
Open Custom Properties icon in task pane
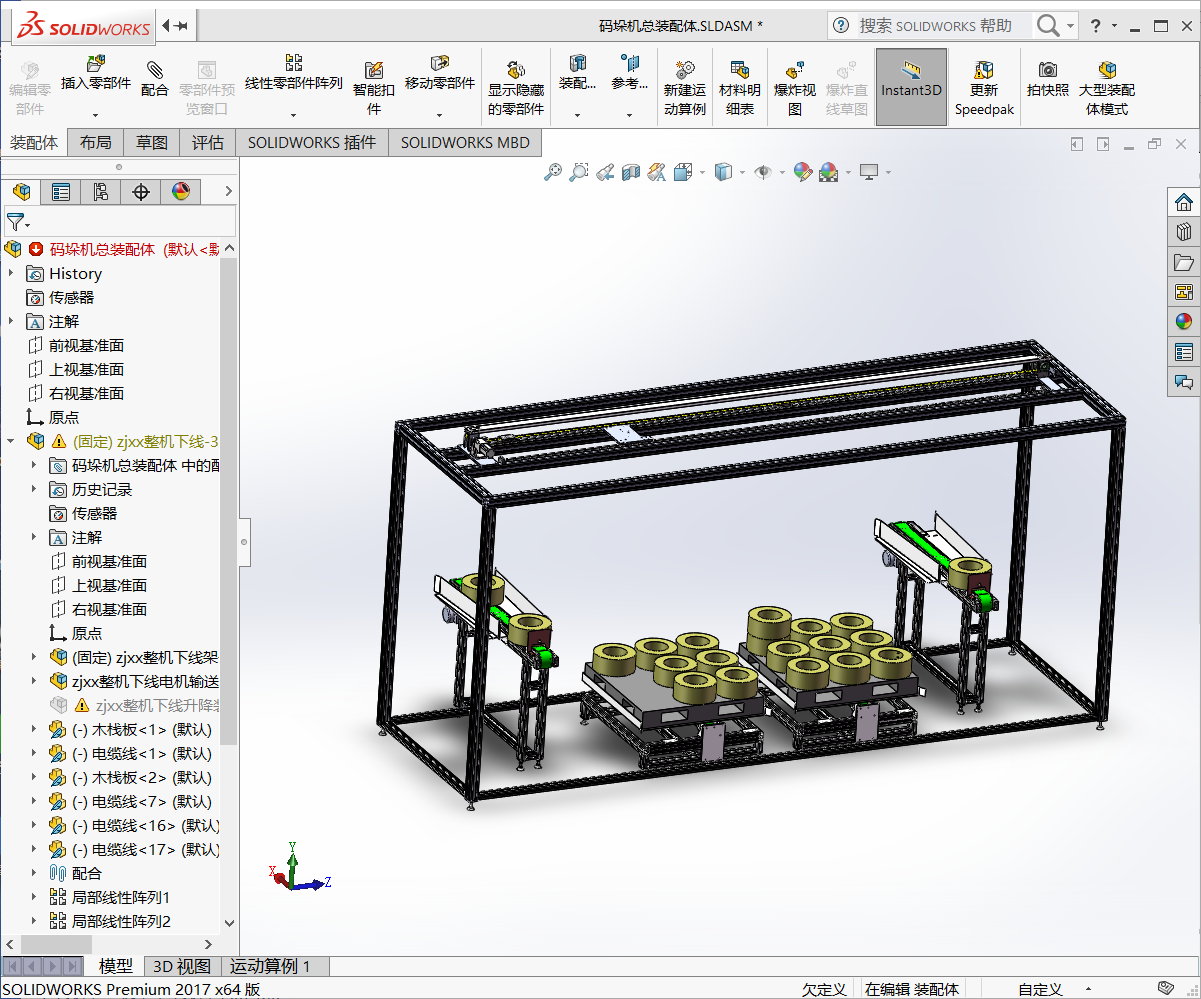click(x=1184, y=352)
